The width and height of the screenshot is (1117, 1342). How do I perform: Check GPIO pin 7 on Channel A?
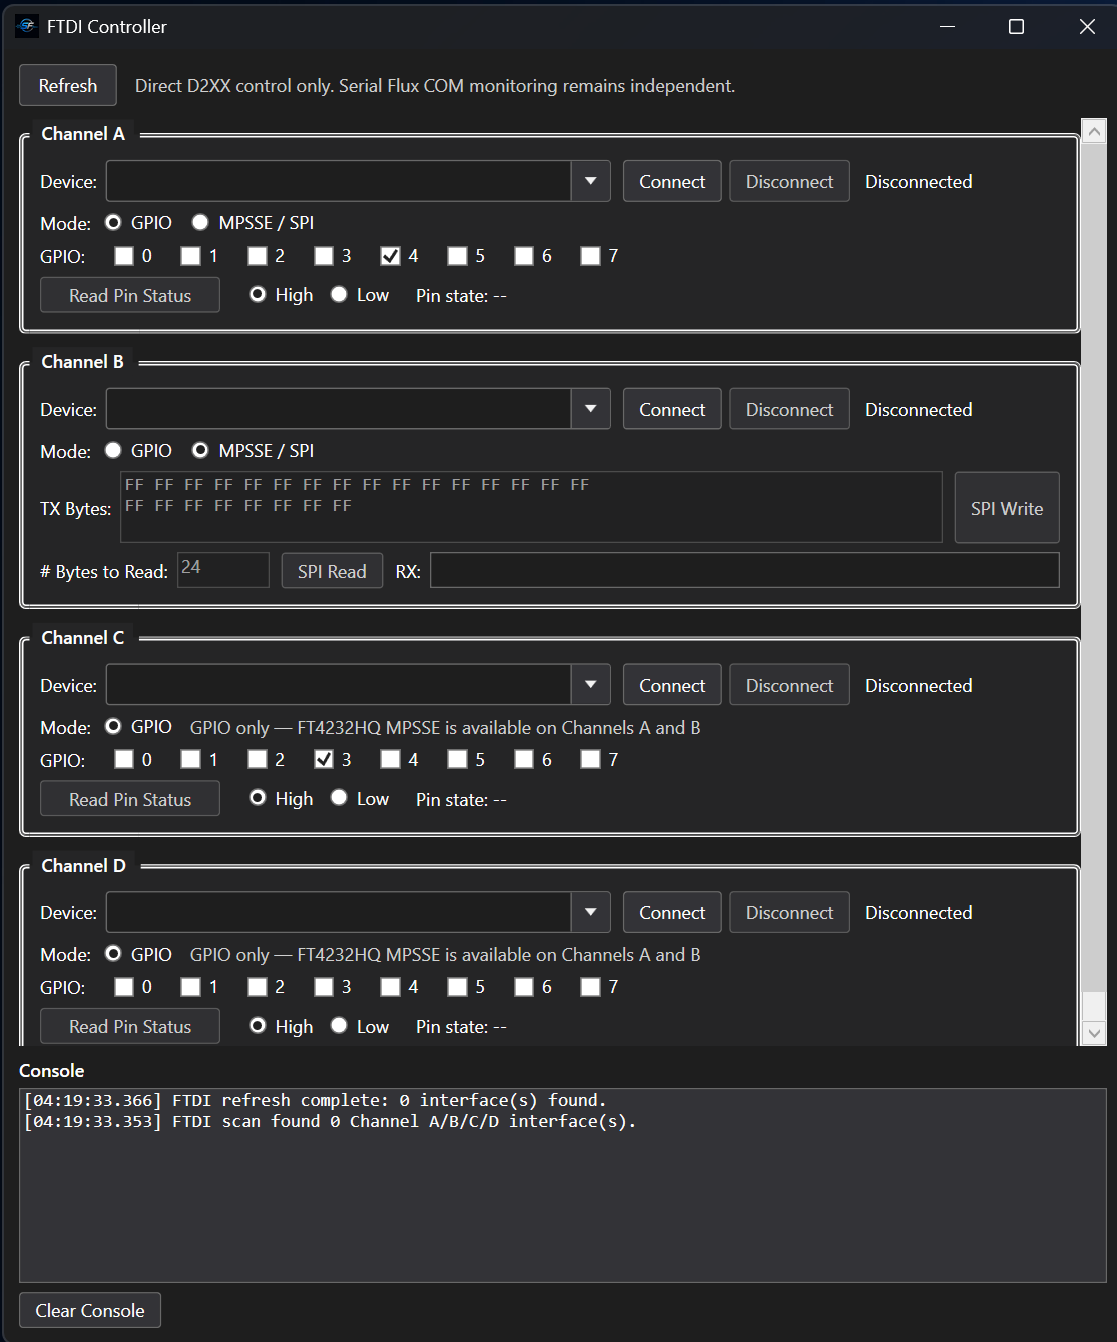coord(590,256)
